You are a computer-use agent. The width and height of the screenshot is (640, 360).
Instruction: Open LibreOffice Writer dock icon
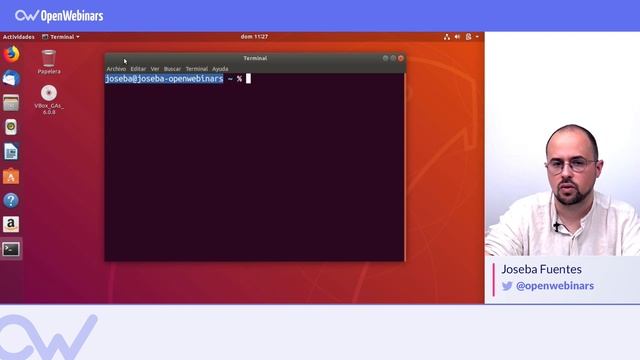[11, 151]
